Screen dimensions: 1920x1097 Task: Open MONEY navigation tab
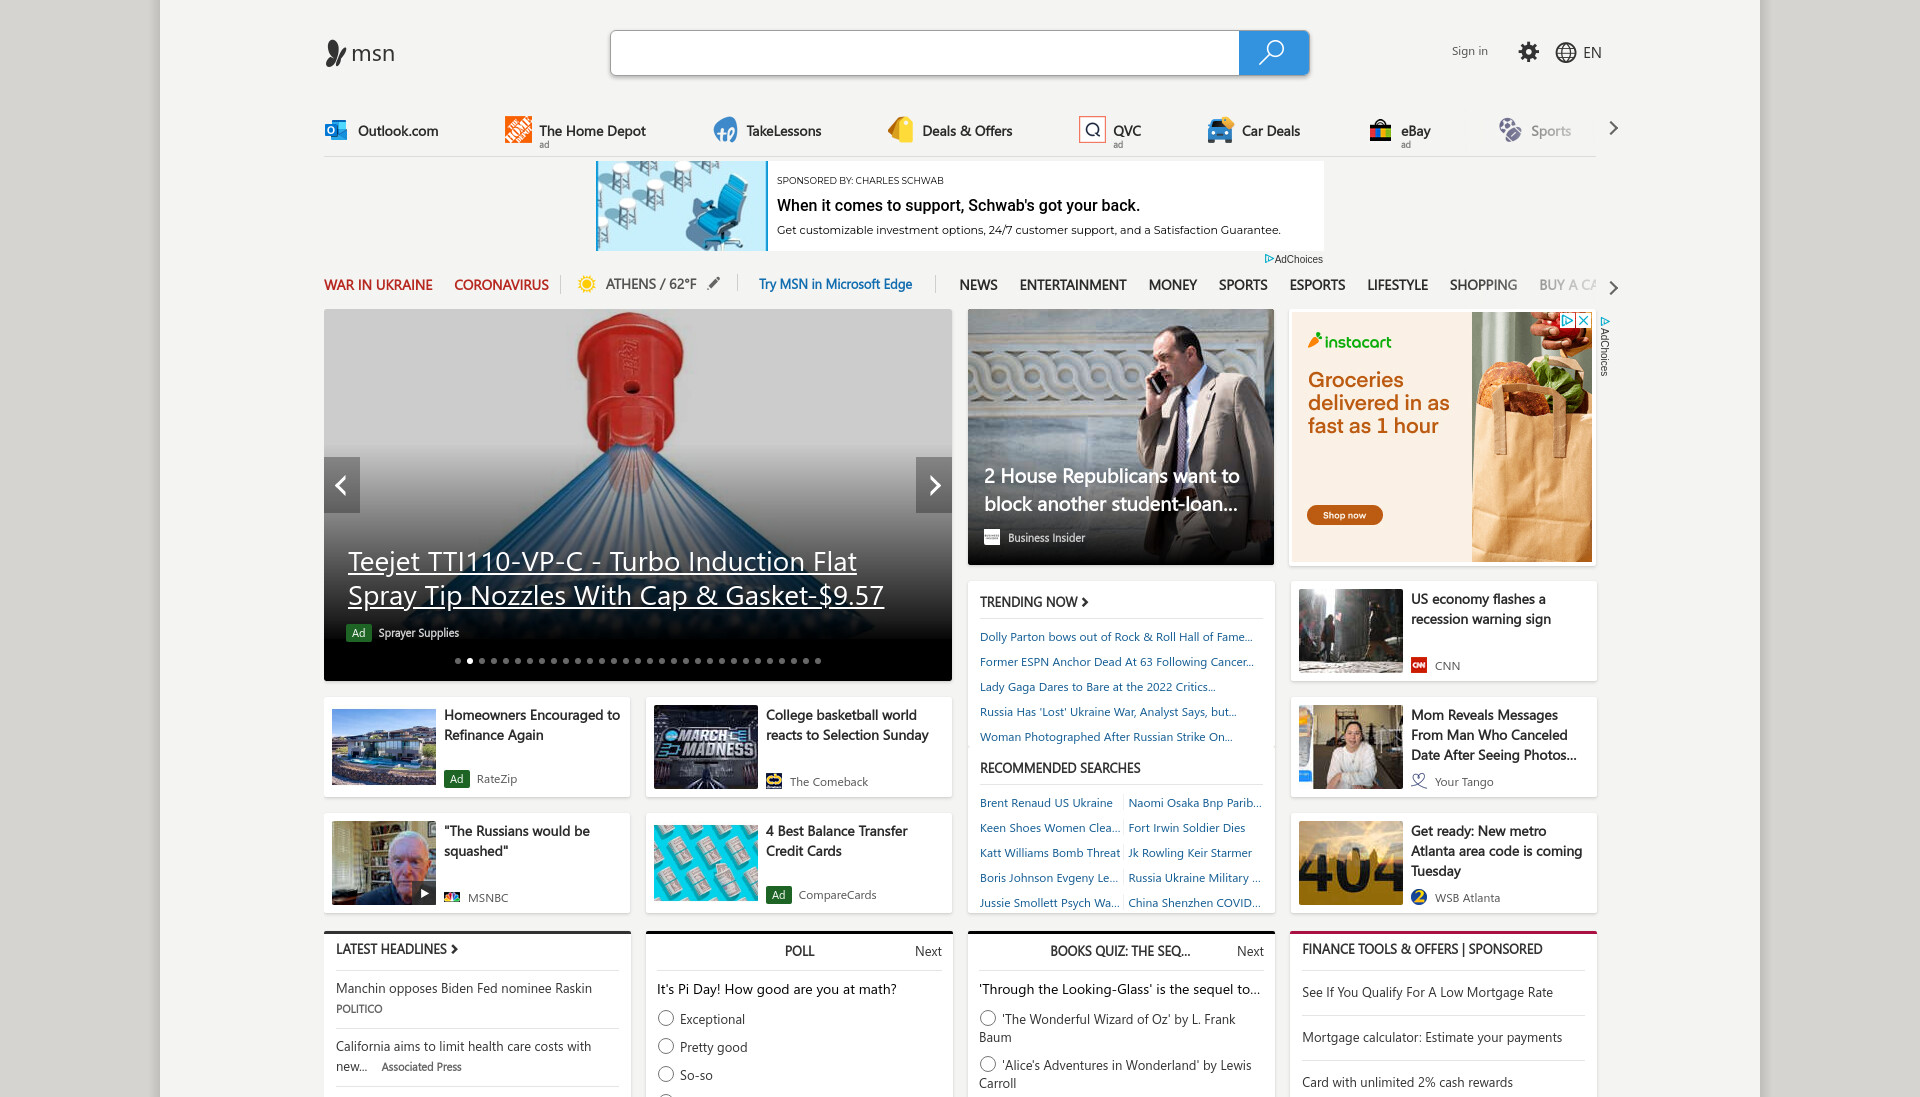tap(1172, 285)
